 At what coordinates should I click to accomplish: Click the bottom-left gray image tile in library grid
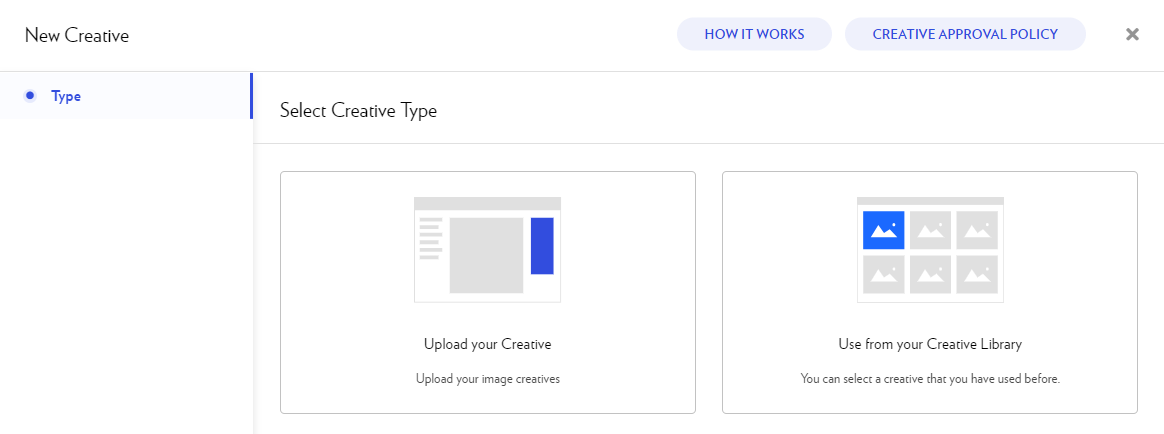[884, 274]
